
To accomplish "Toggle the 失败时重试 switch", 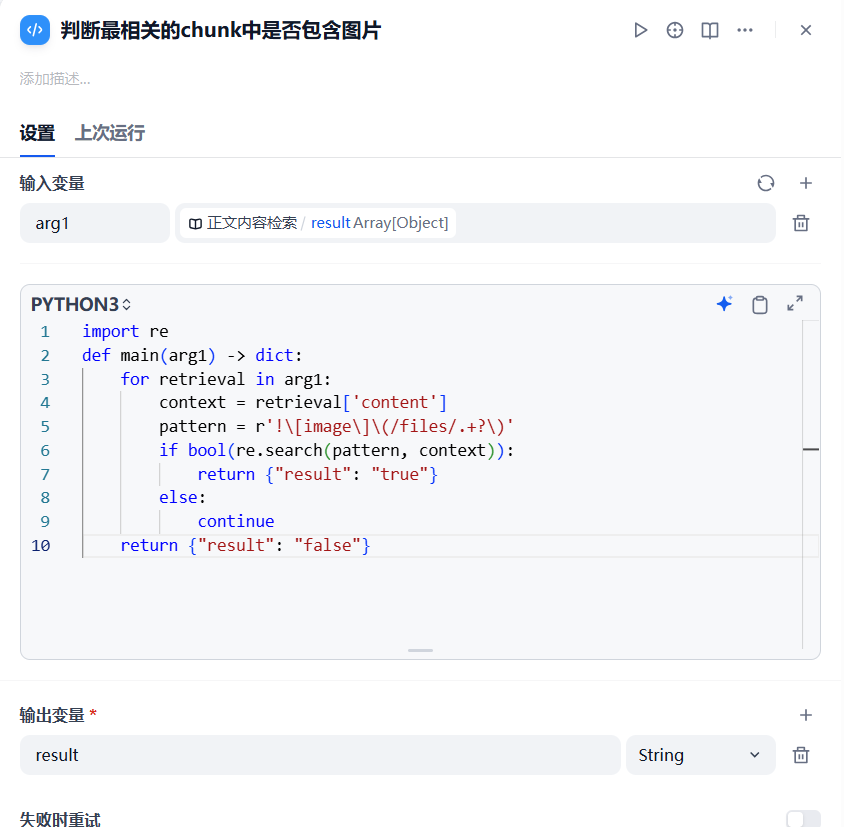I will [803, 819].
